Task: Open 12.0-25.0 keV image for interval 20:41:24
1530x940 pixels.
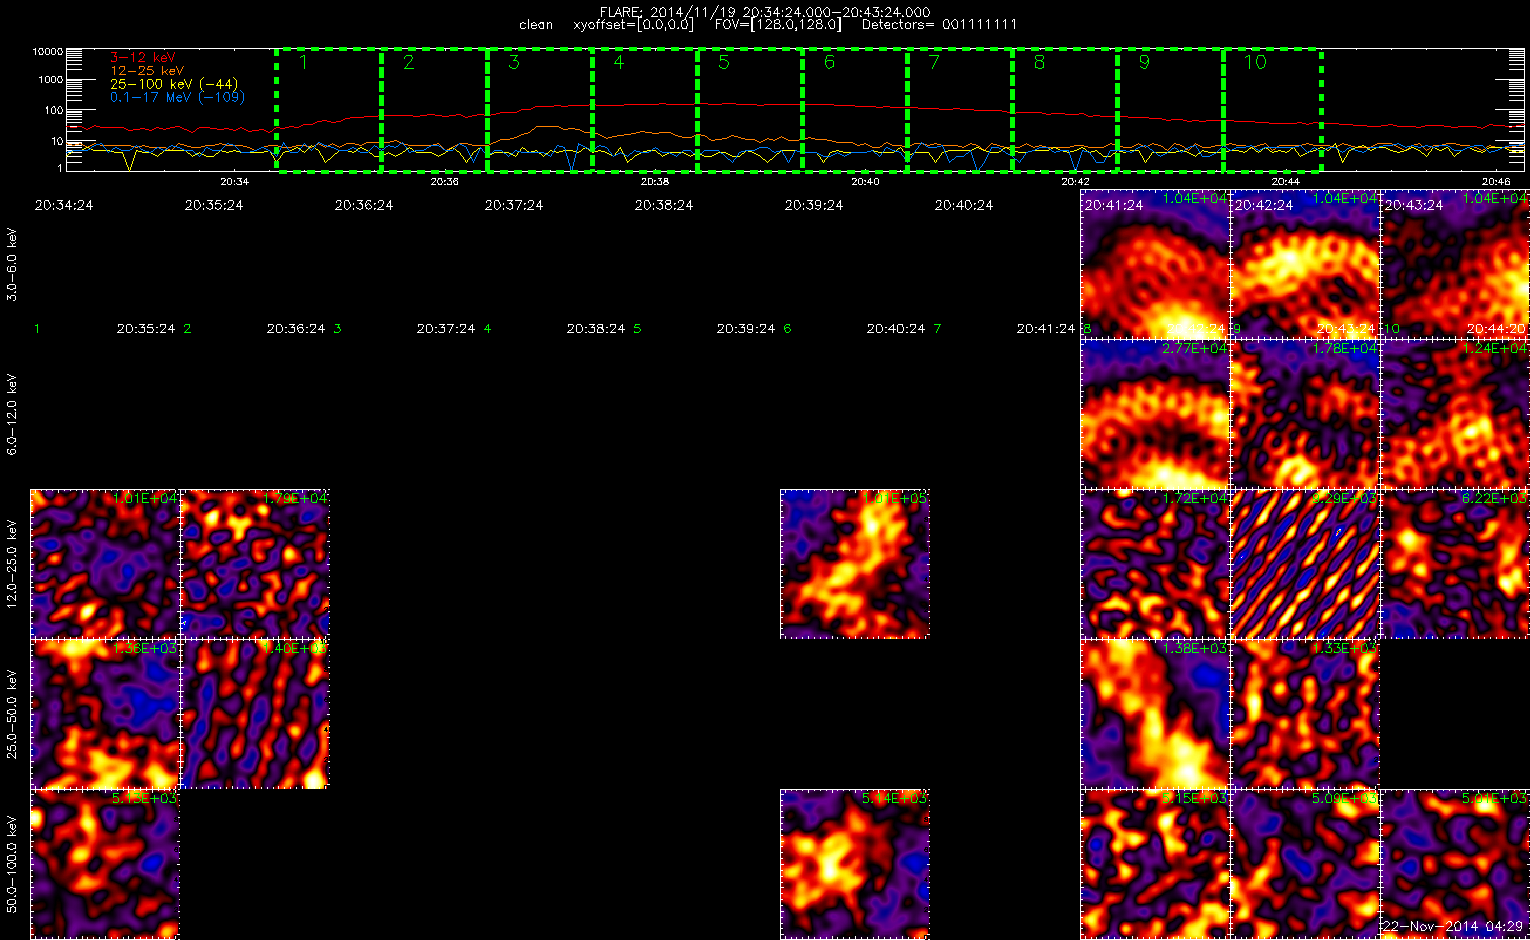Action: 1155,564
